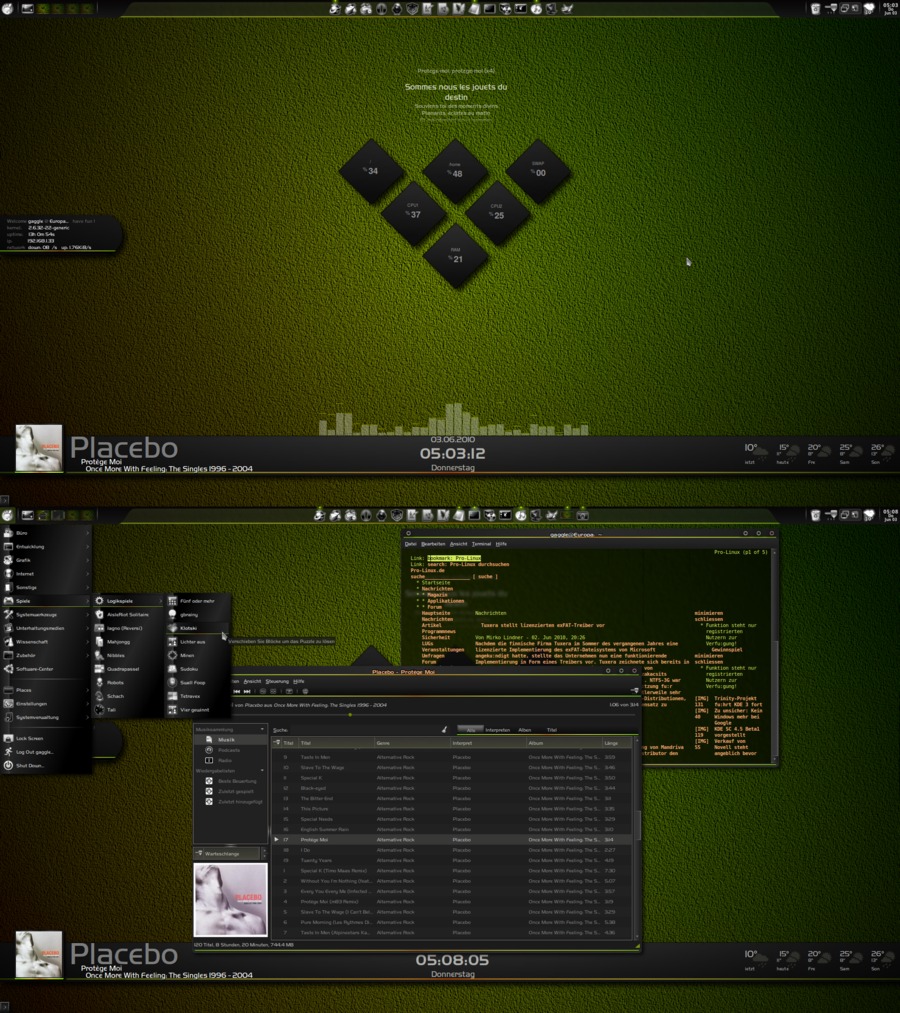Click the Mahjongg tiles icon
900x1013 pixels.
[99, 642]
